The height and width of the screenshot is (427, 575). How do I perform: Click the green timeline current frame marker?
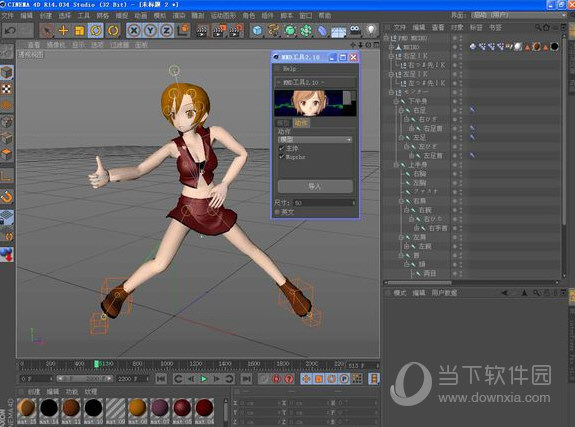[x=96, y=364]
